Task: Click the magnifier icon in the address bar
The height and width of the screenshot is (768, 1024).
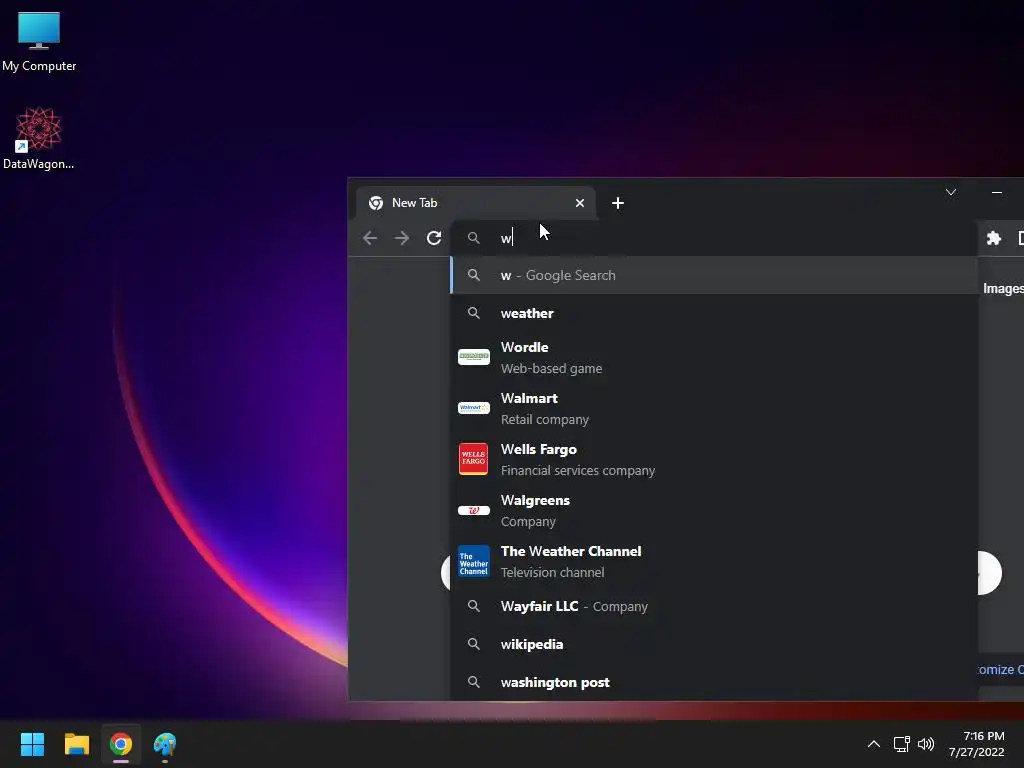Action: coord(473,238)
